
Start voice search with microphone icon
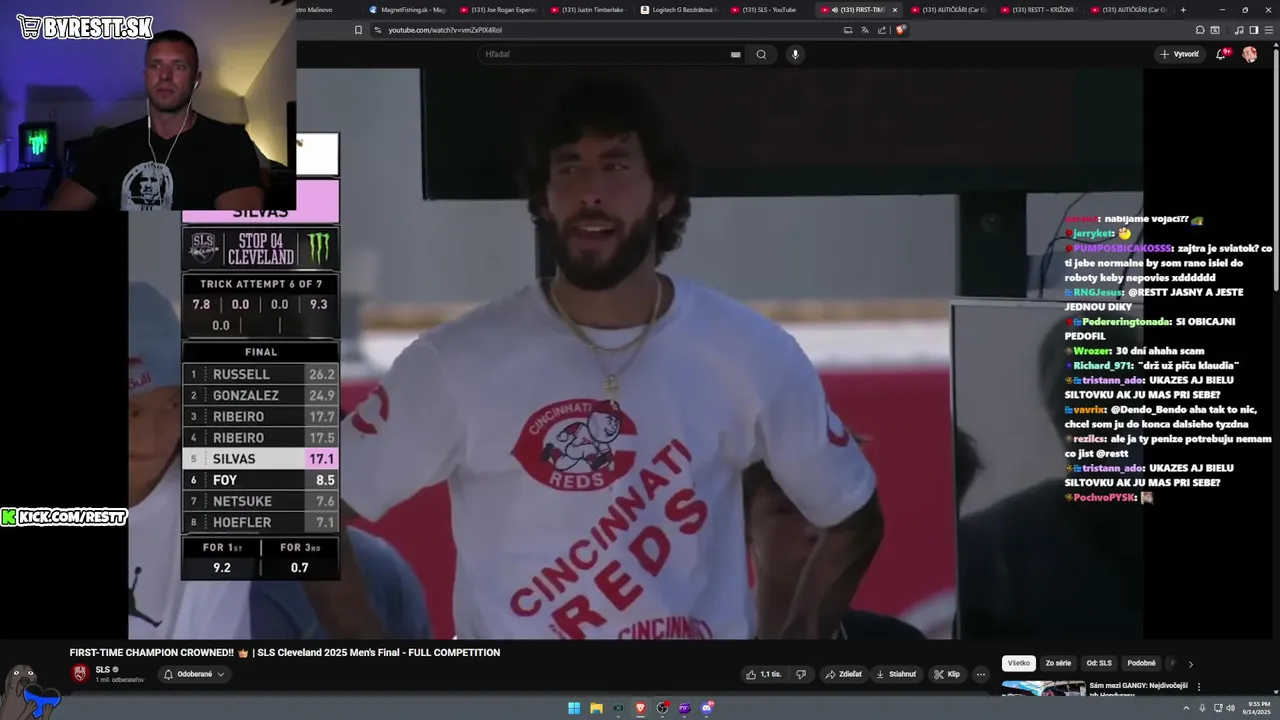795,54
